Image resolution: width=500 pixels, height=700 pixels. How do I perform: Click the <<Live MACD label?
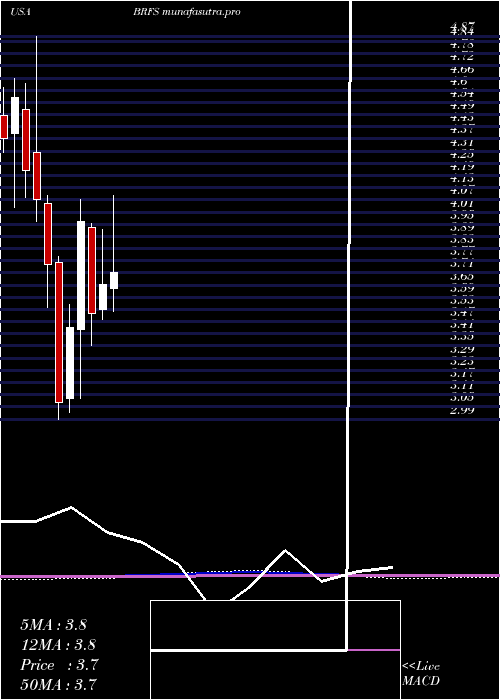pos(421,674)
